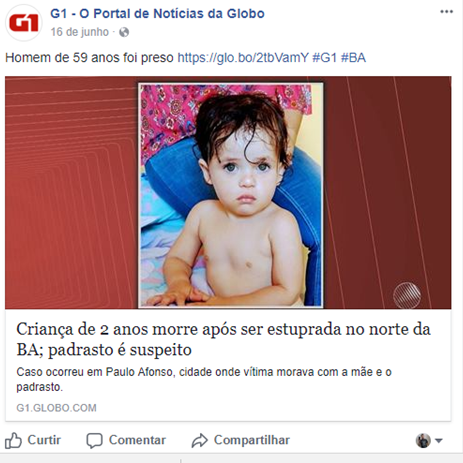Viewport: 463px width, 463px height.
Task: Click the arrow share icon
Action: [200, 440]
